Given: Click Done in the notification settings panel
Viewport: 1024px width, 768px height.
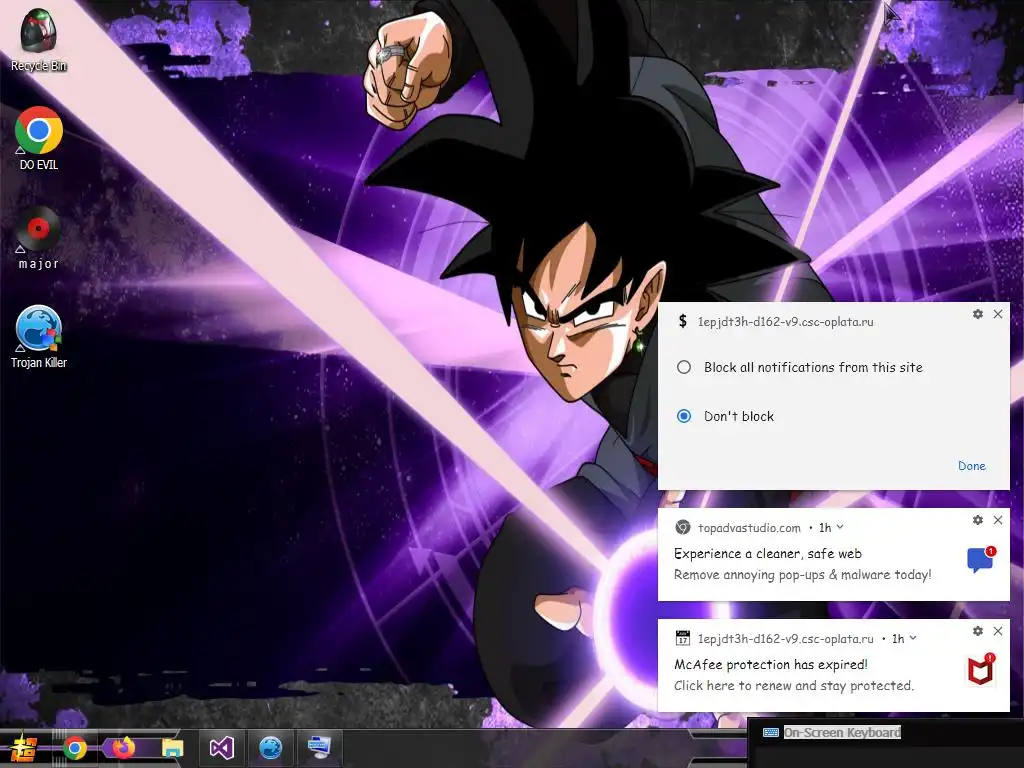Looking at the screenshot, I should click(x=972, y=466).
